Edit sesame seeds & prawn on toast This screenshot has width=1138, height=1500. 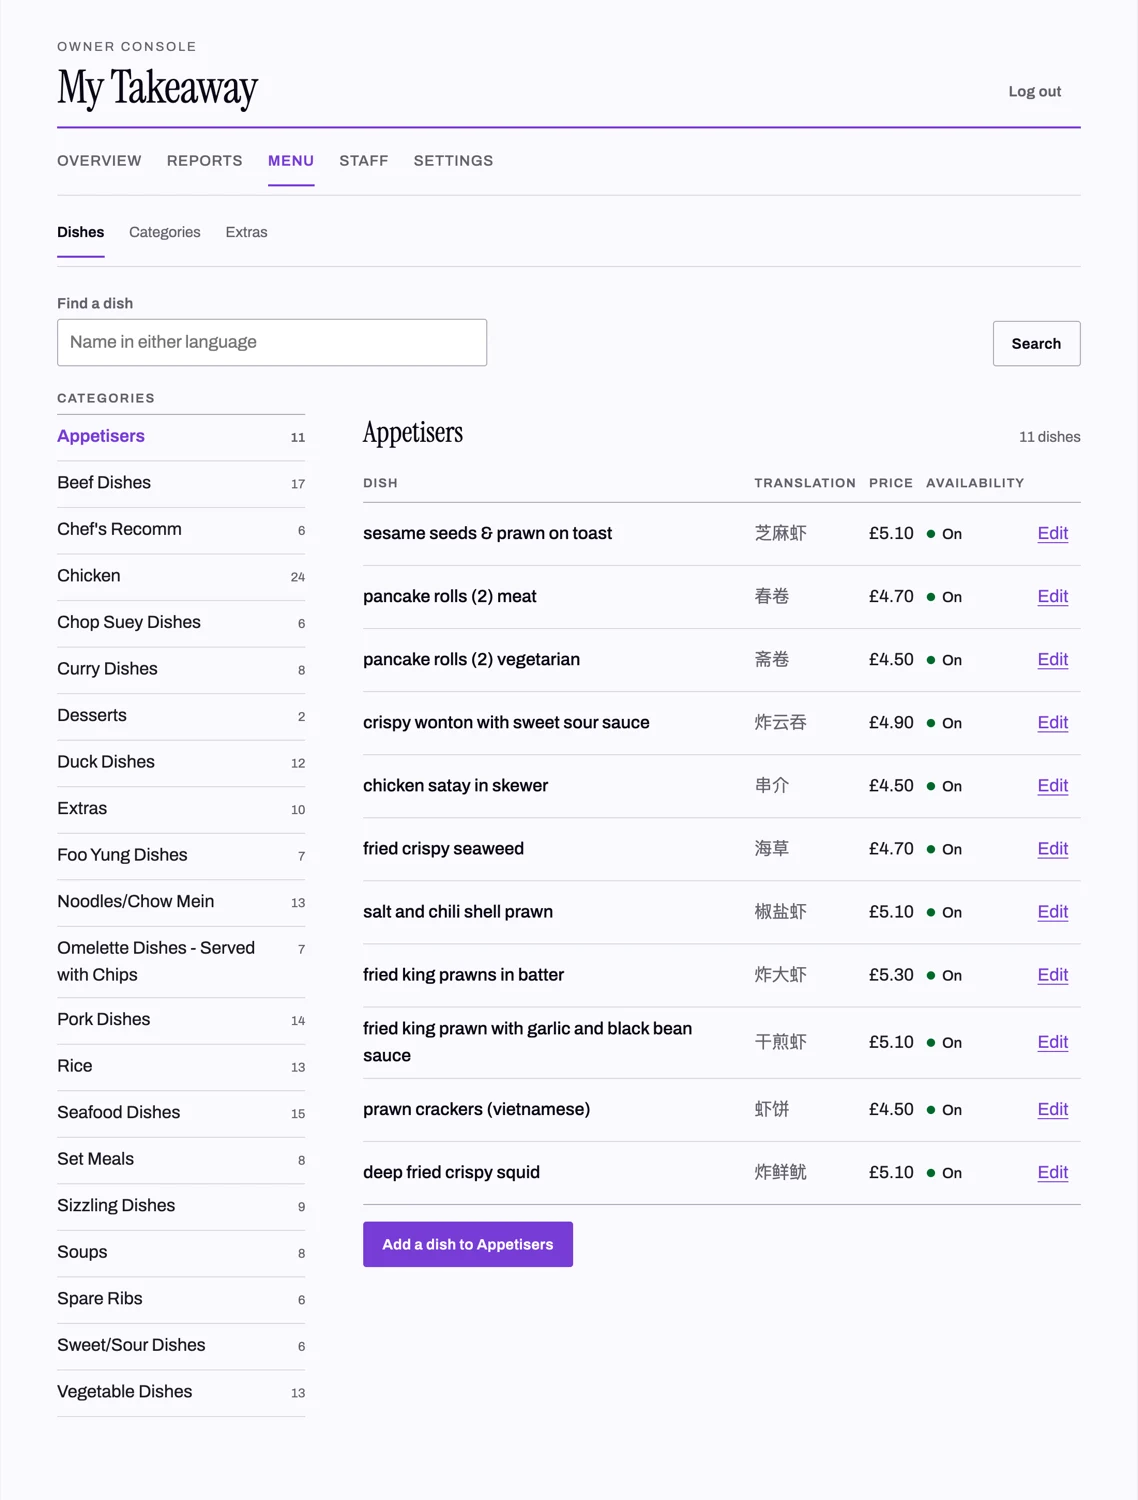coord(1053,533)
